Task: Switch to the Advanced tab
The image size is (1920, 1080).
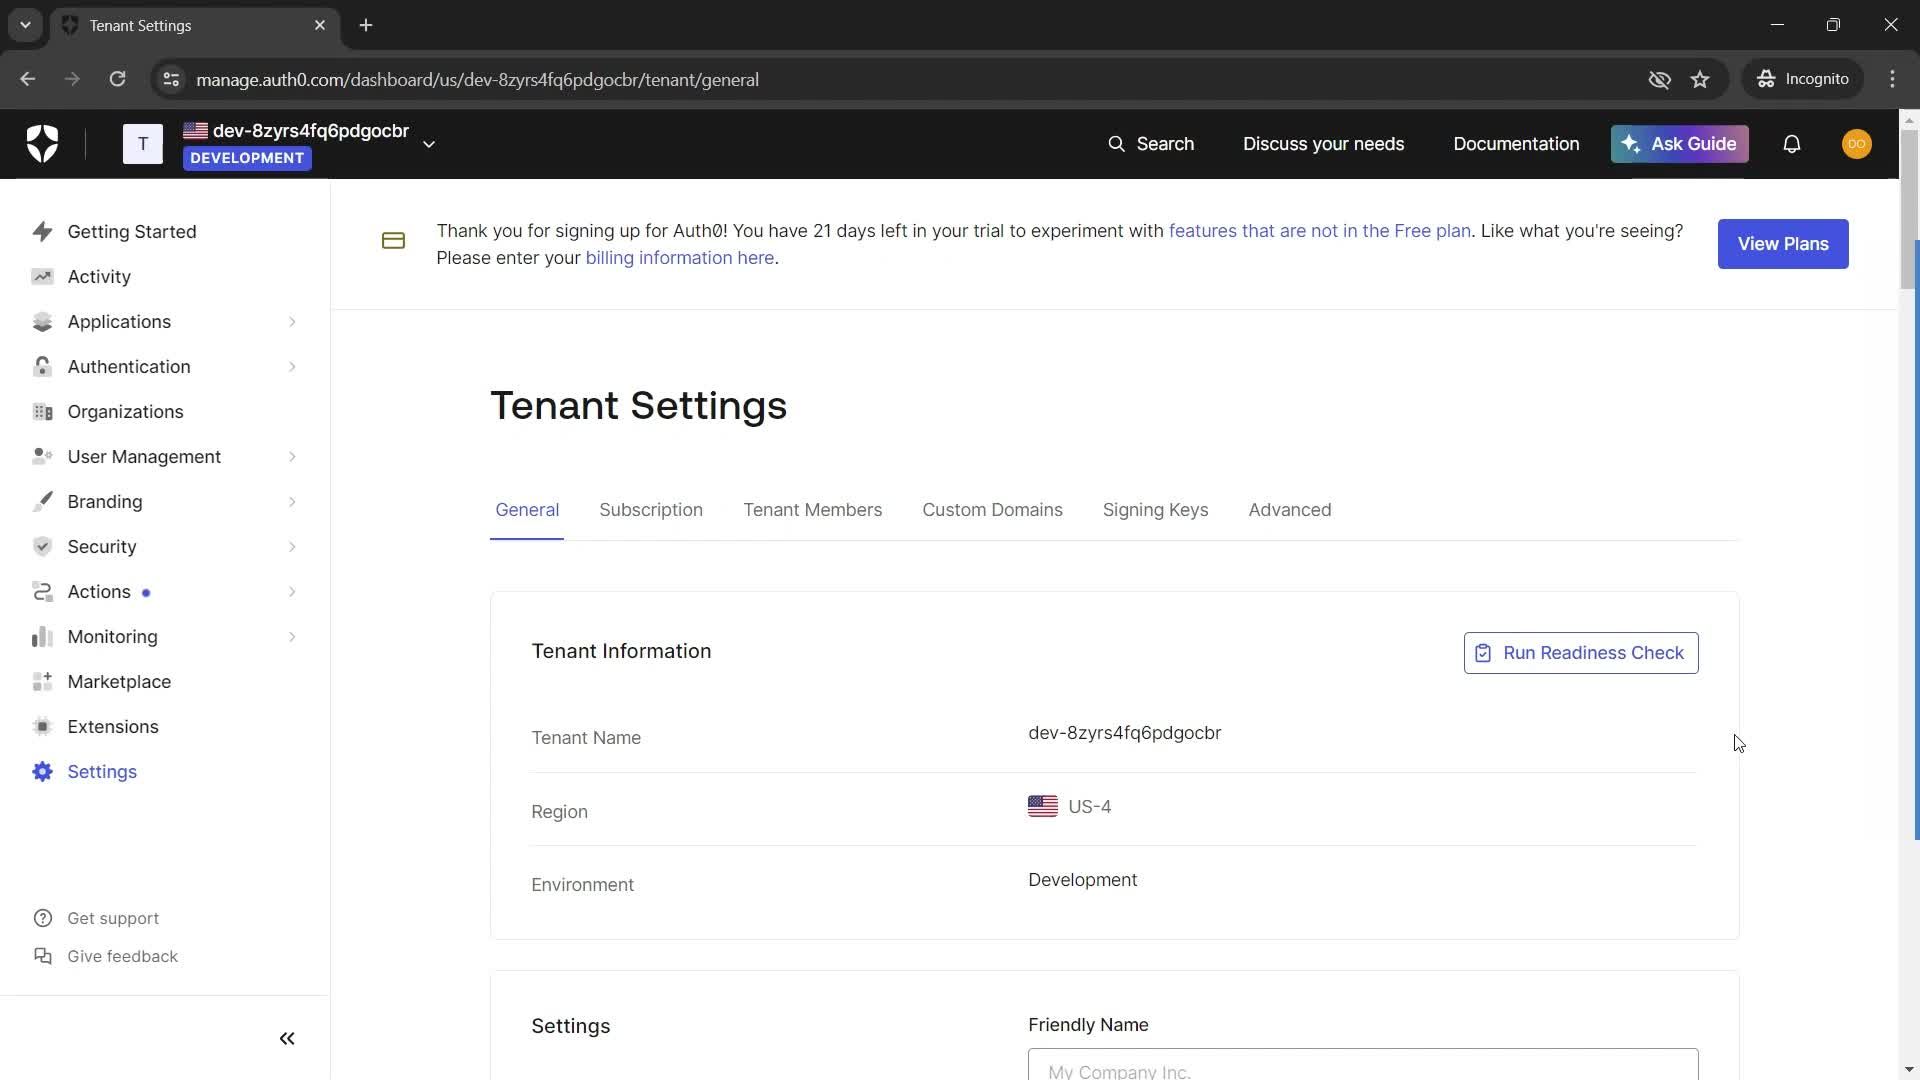Action: click(x=1290, y=510)
